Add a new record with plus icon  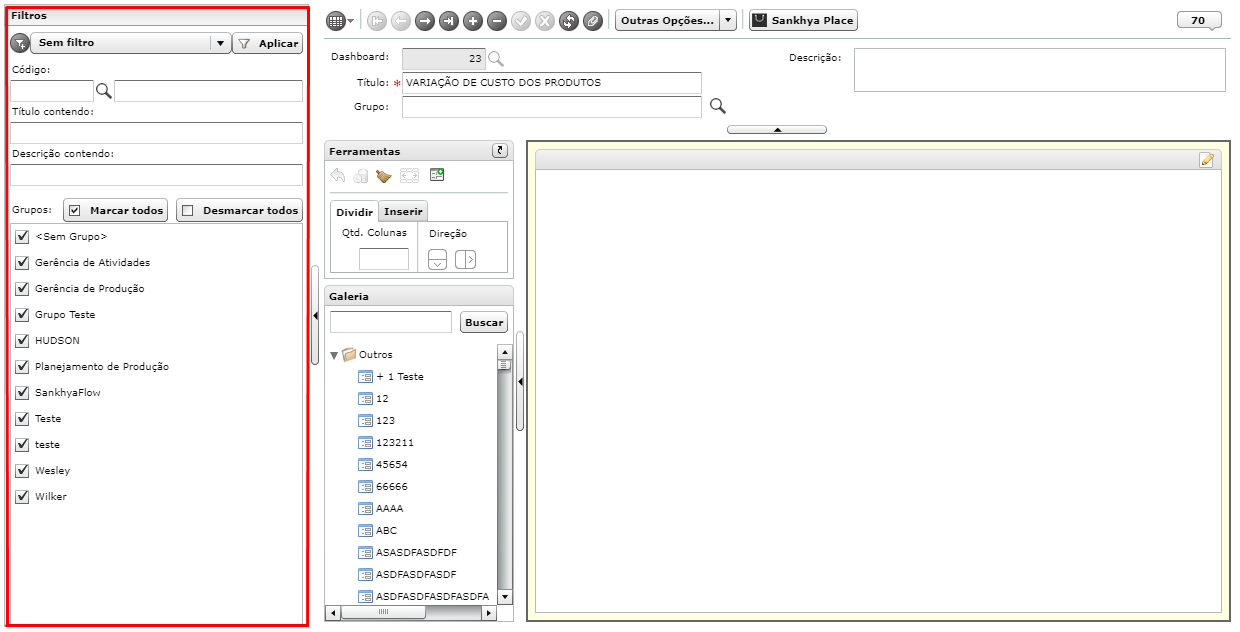coord(472,20)
